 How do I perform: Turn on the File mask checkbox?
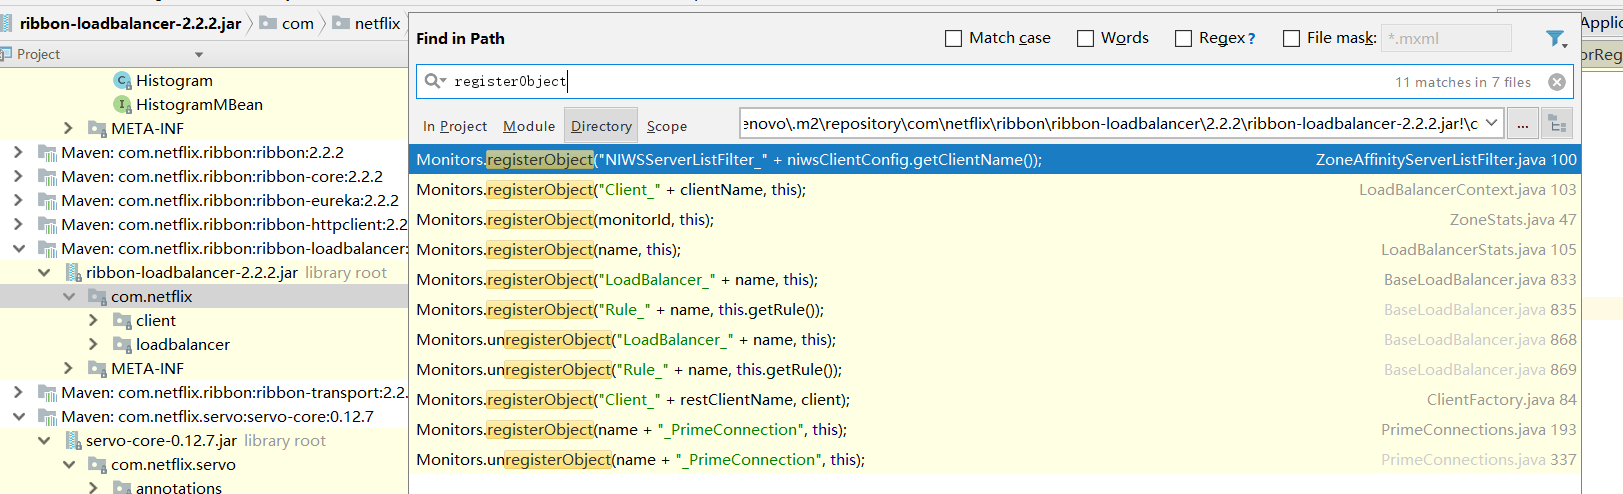point(1291,38)
